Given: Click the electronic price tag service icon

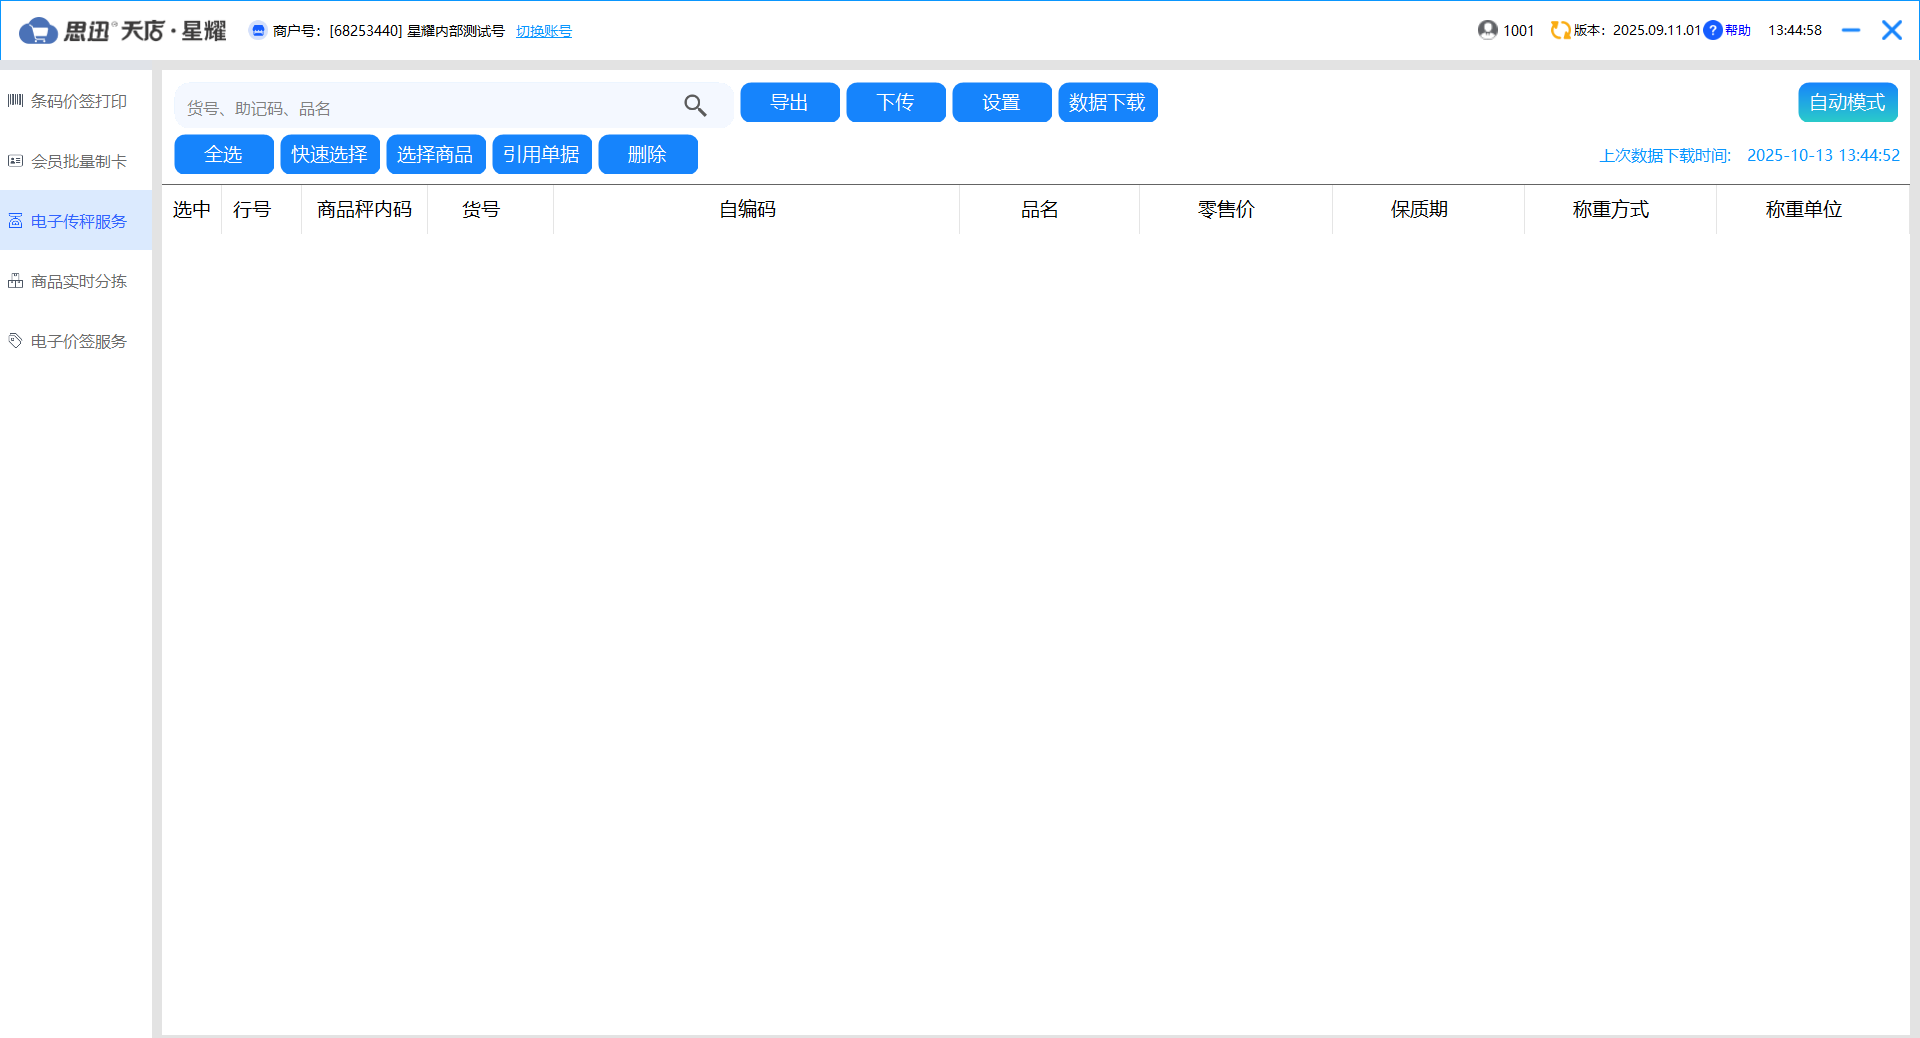Looking at the screenshot, I should tap(15, 341).
